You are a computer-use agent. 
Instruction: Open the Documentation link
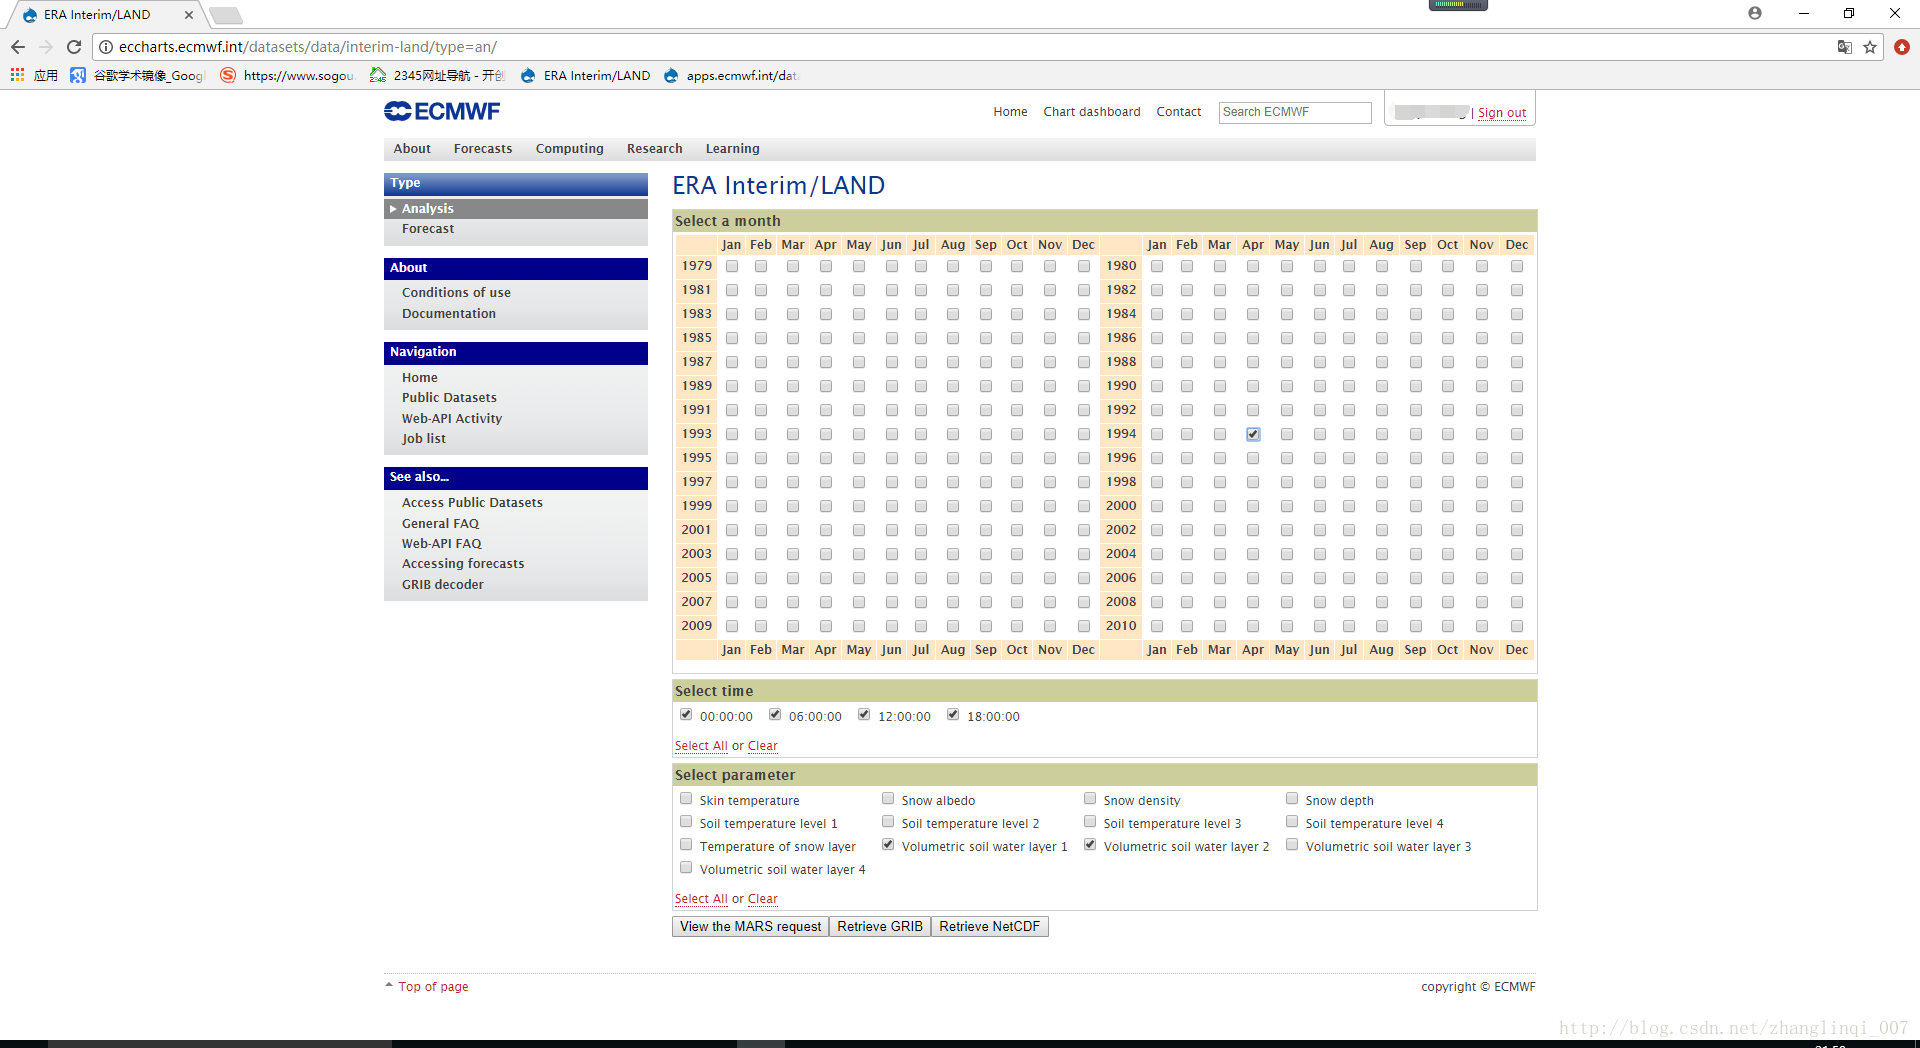click(x=449, y=314)
